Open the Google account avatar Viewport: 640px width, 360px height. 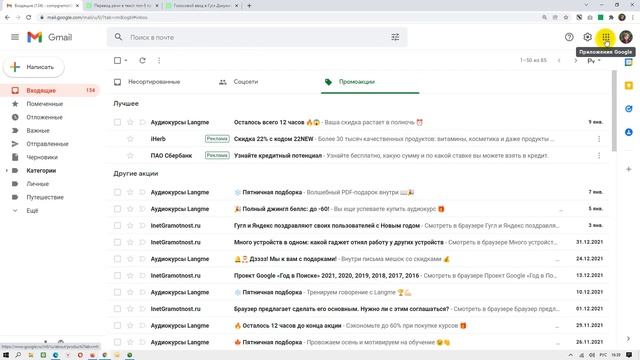(x=626, y=37)
